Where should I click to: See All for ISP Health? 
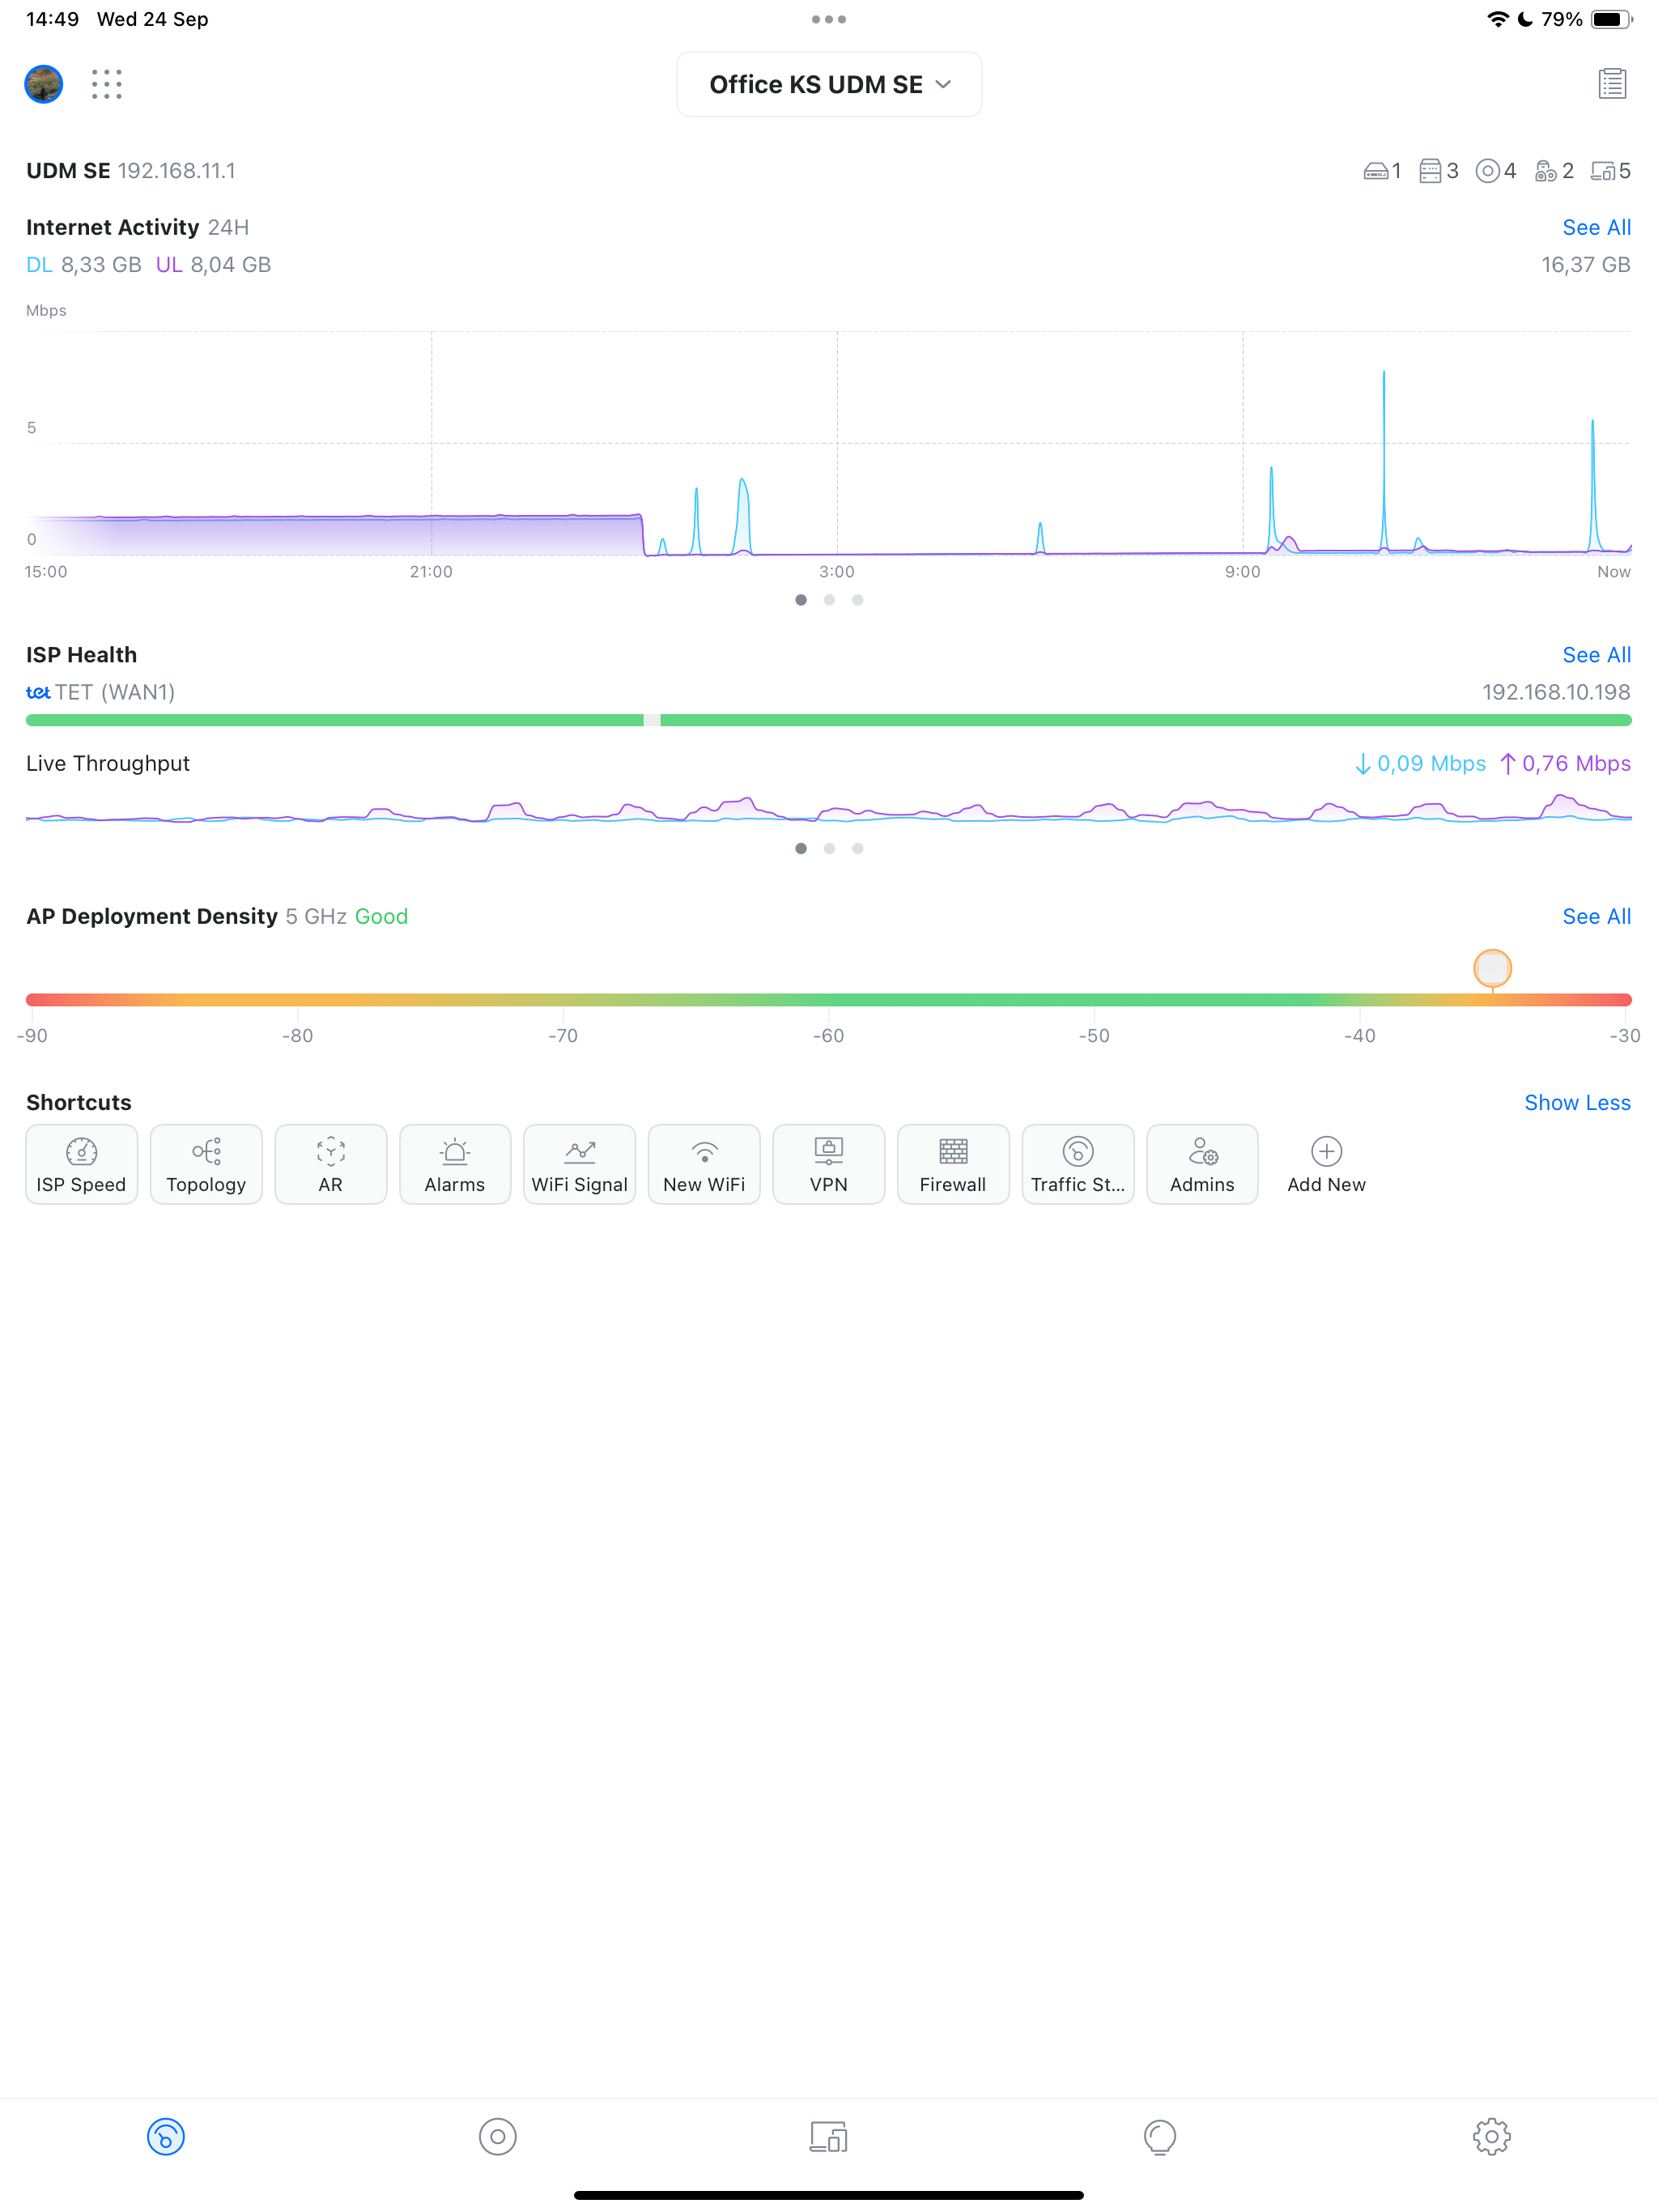(x=1595, y=654)
